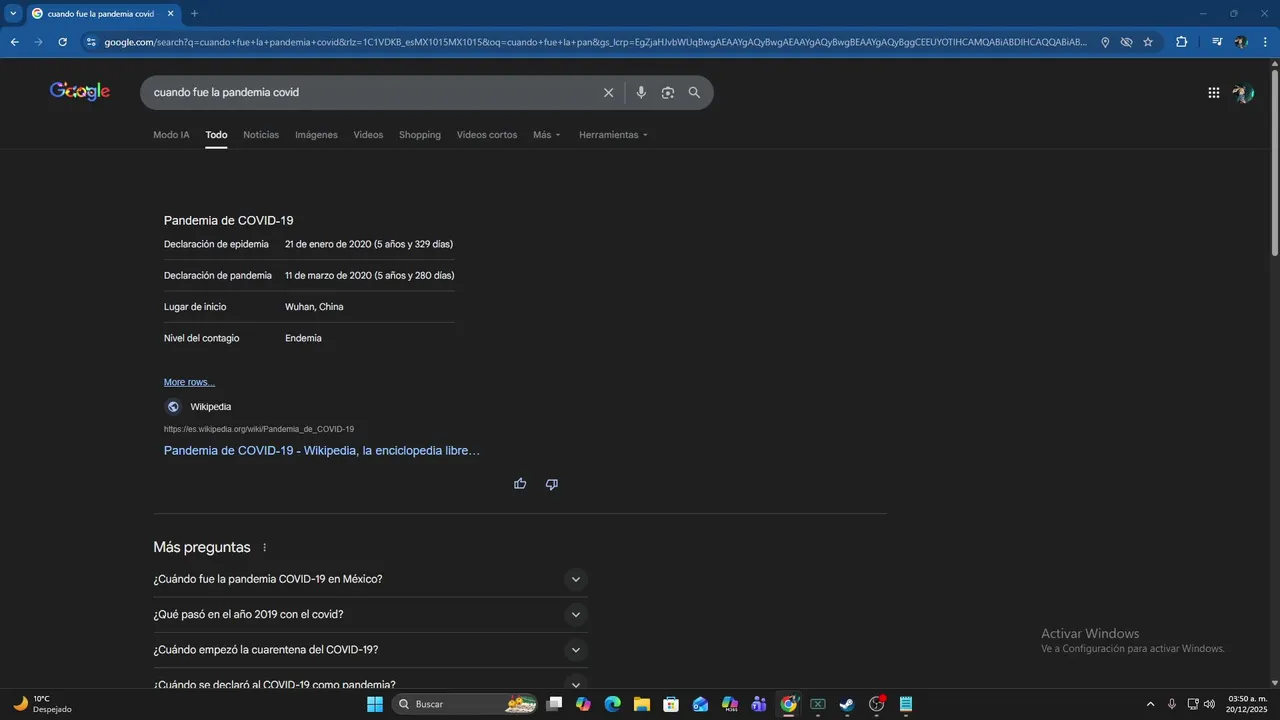The height and width of the screenshot is (720, 1280).
Task: Bookmark this page with the star
Action: point(1148,42)
